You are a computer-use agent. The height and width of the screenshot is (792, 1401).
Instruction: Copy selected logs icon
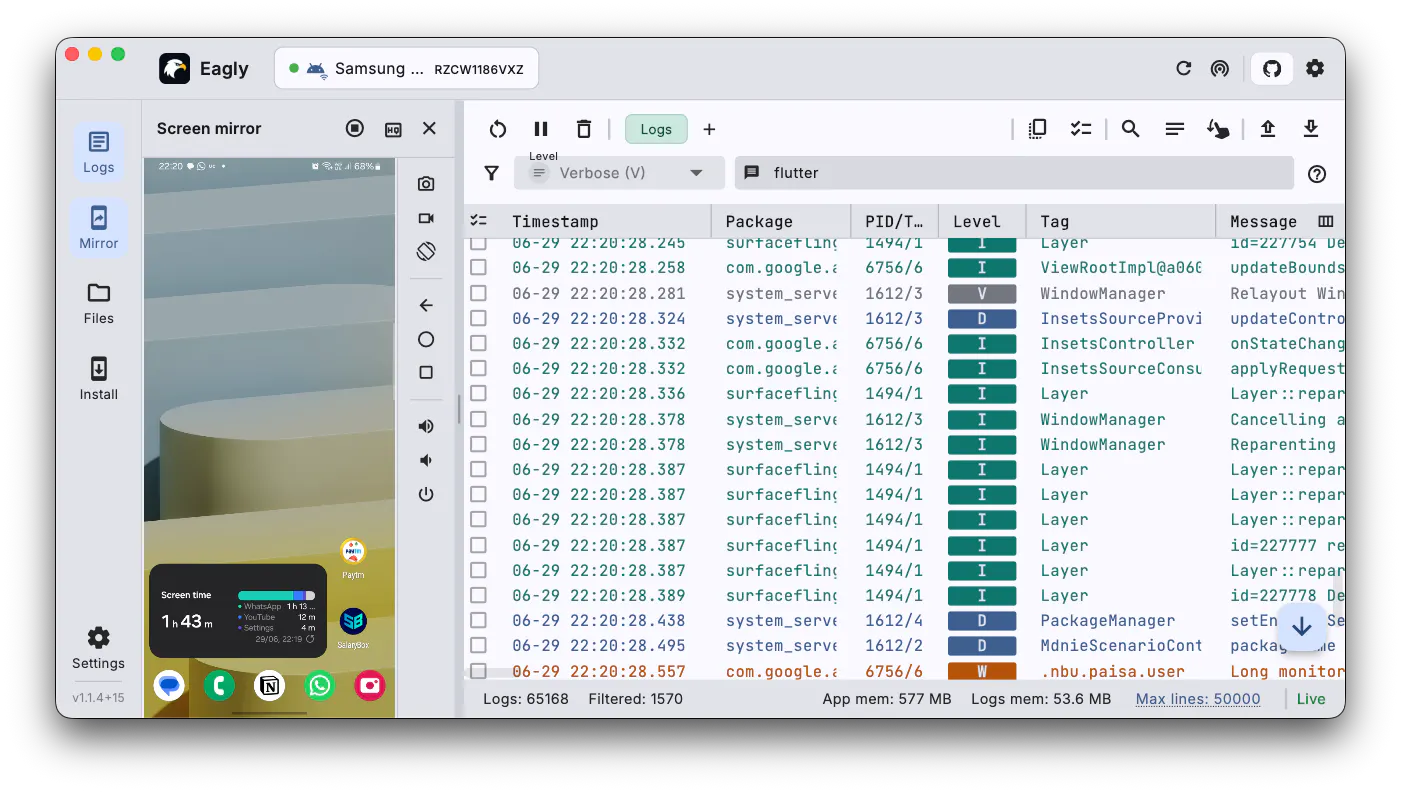(1037, 129)
